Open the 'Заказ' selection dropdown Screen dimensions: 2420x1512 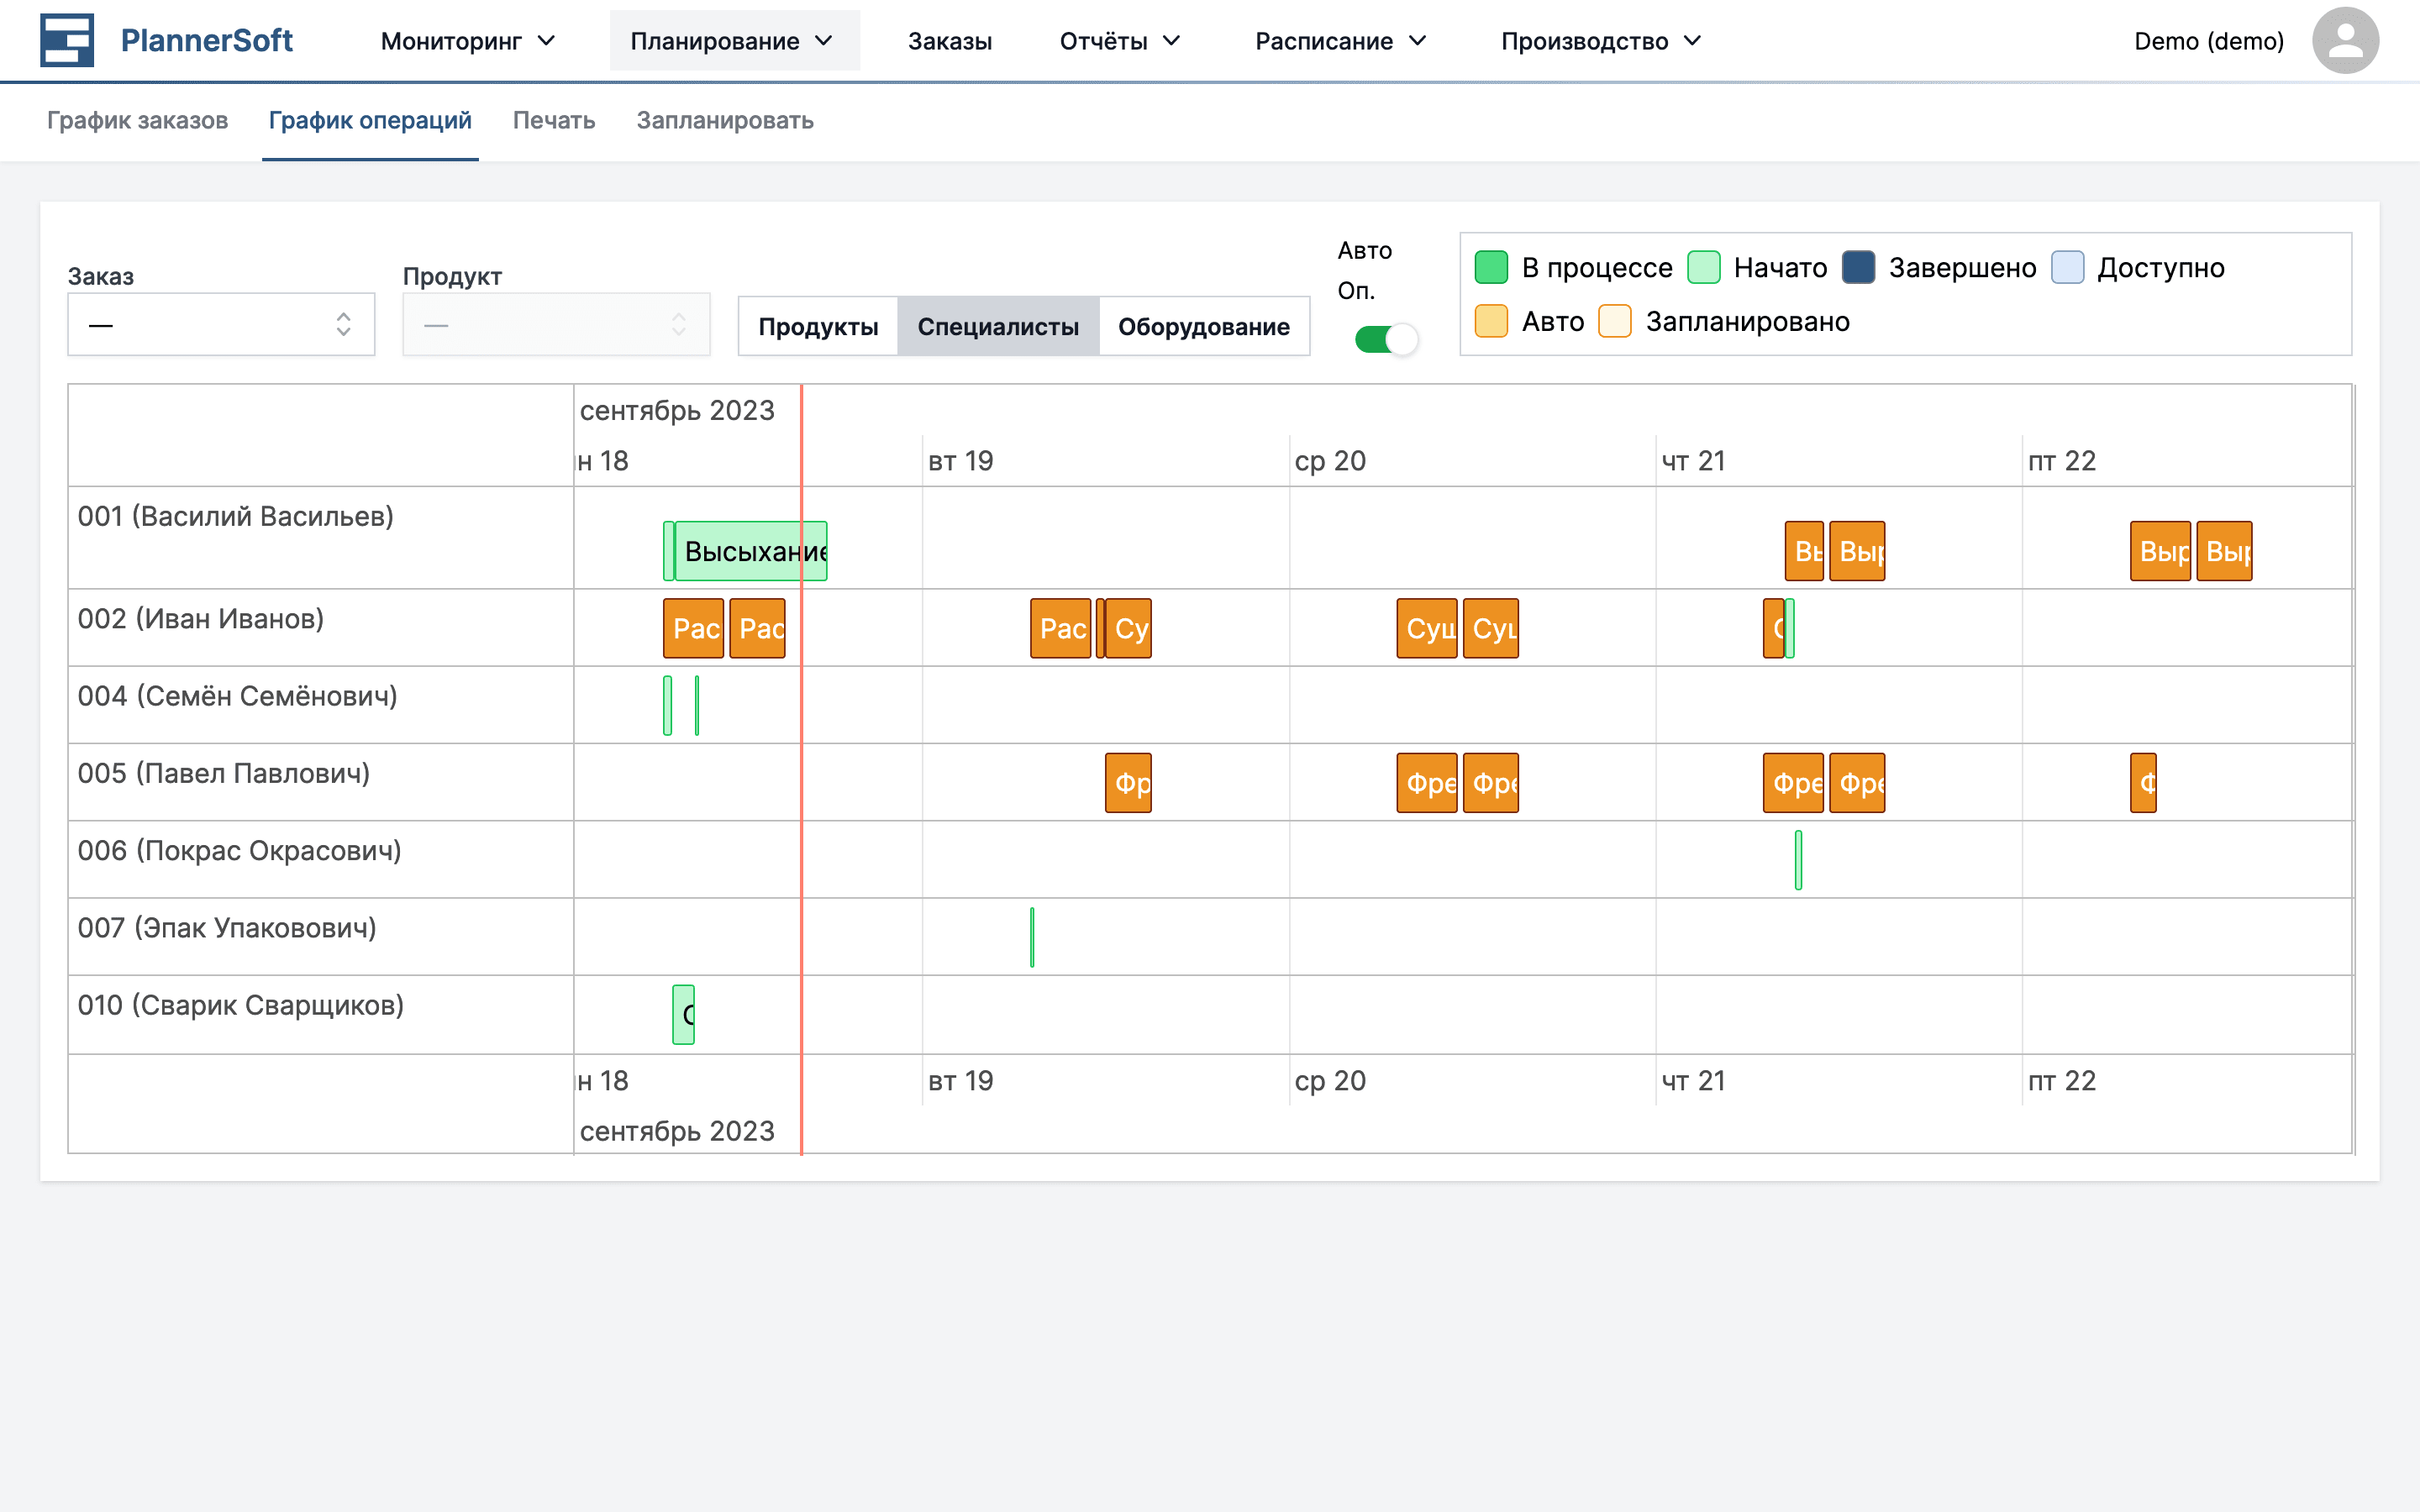220,323
